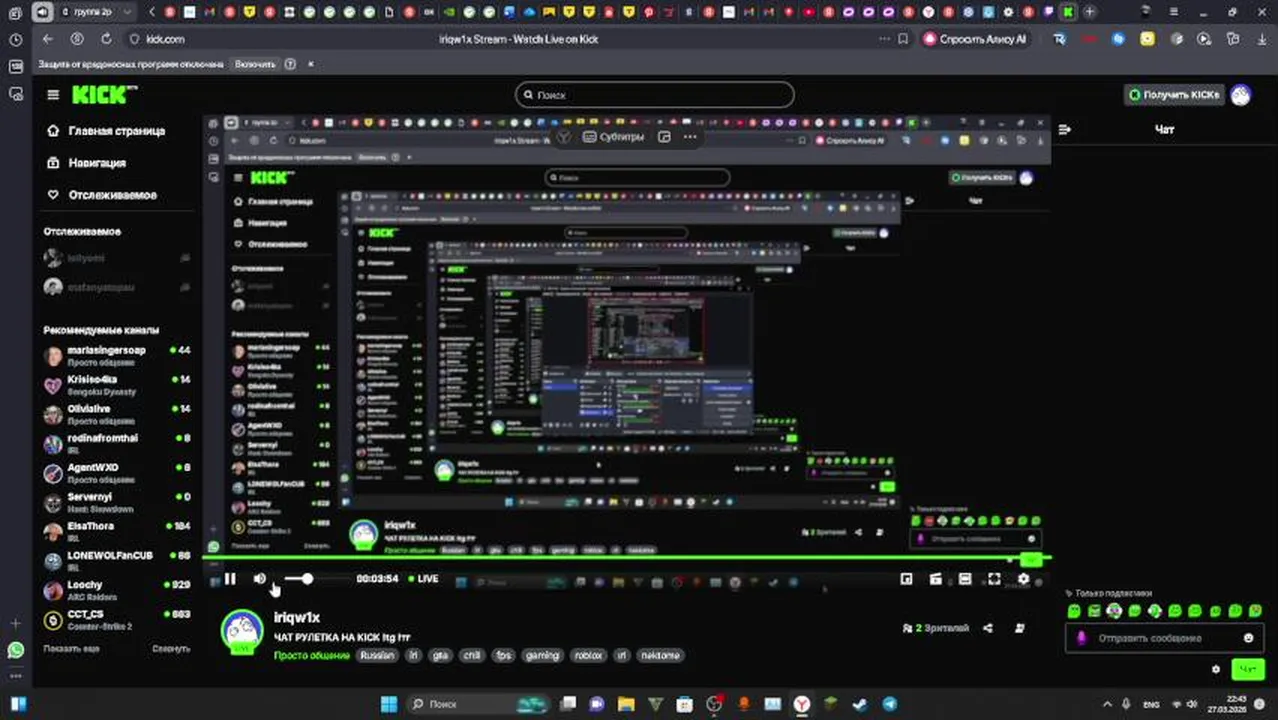Select the chill tag
The image size is (1278, 720).
pos(472,656)
